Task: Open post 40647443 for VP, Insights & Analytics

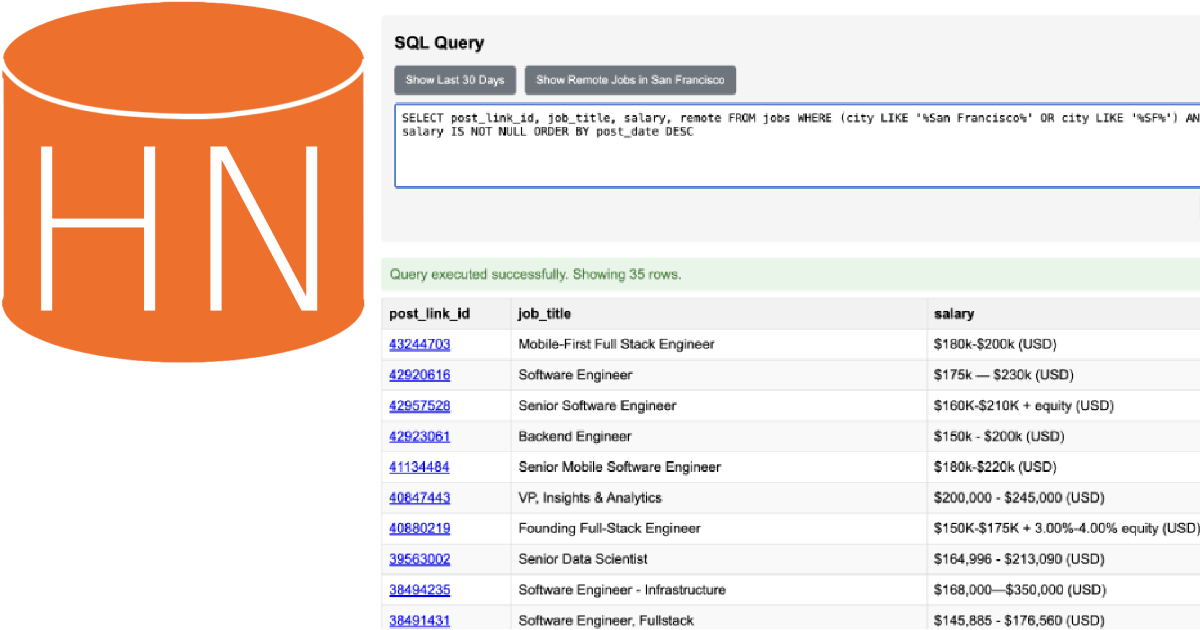Action: pyautogui.click(x=419, y=497)
